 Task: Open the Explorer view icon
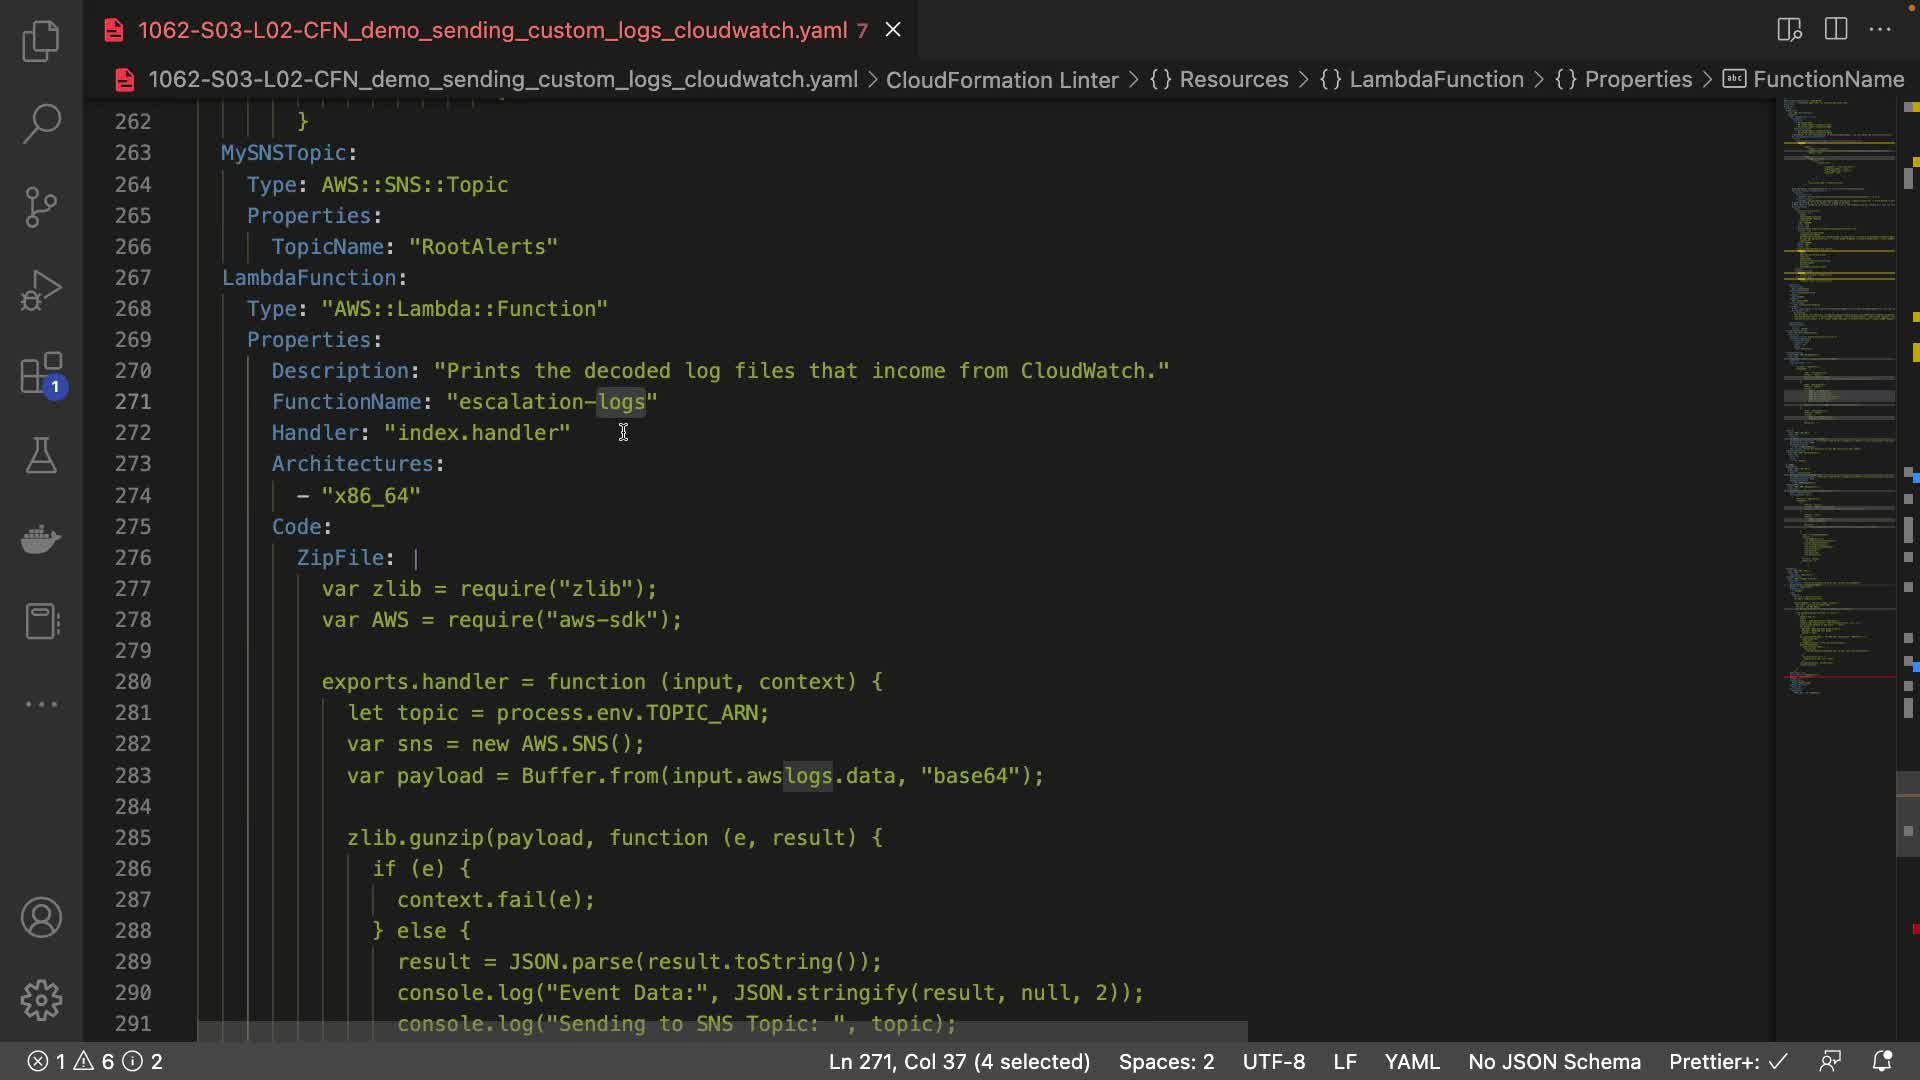click(41, 41)
